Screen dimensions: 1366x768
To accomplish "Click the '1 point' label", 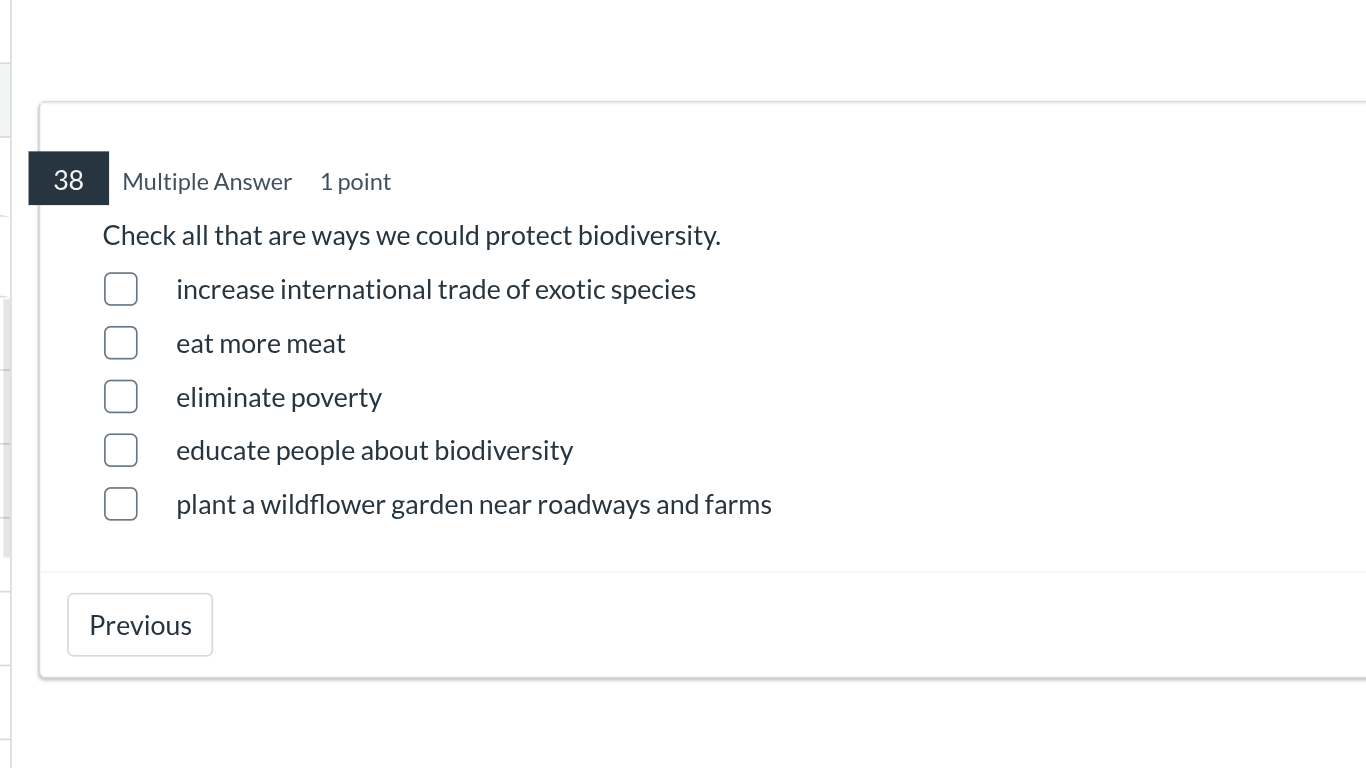I will pyautogui.click(x=355, y=182).
